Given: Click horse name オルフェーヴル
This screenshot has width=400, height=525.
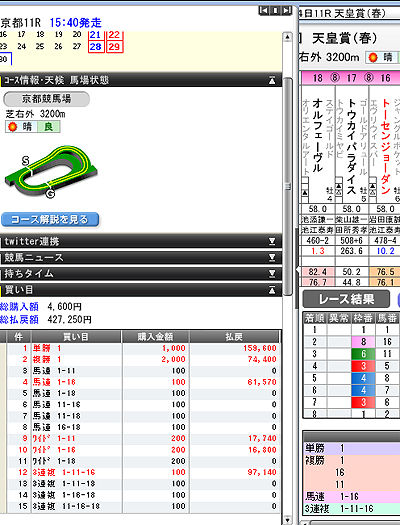Looking at the screenshot, I should pyautogui.click(x=318, y=135).
